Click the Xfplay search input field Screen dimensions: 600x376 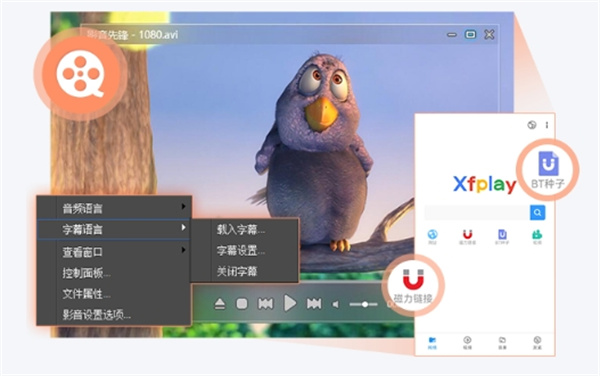[x=477, y=213]
